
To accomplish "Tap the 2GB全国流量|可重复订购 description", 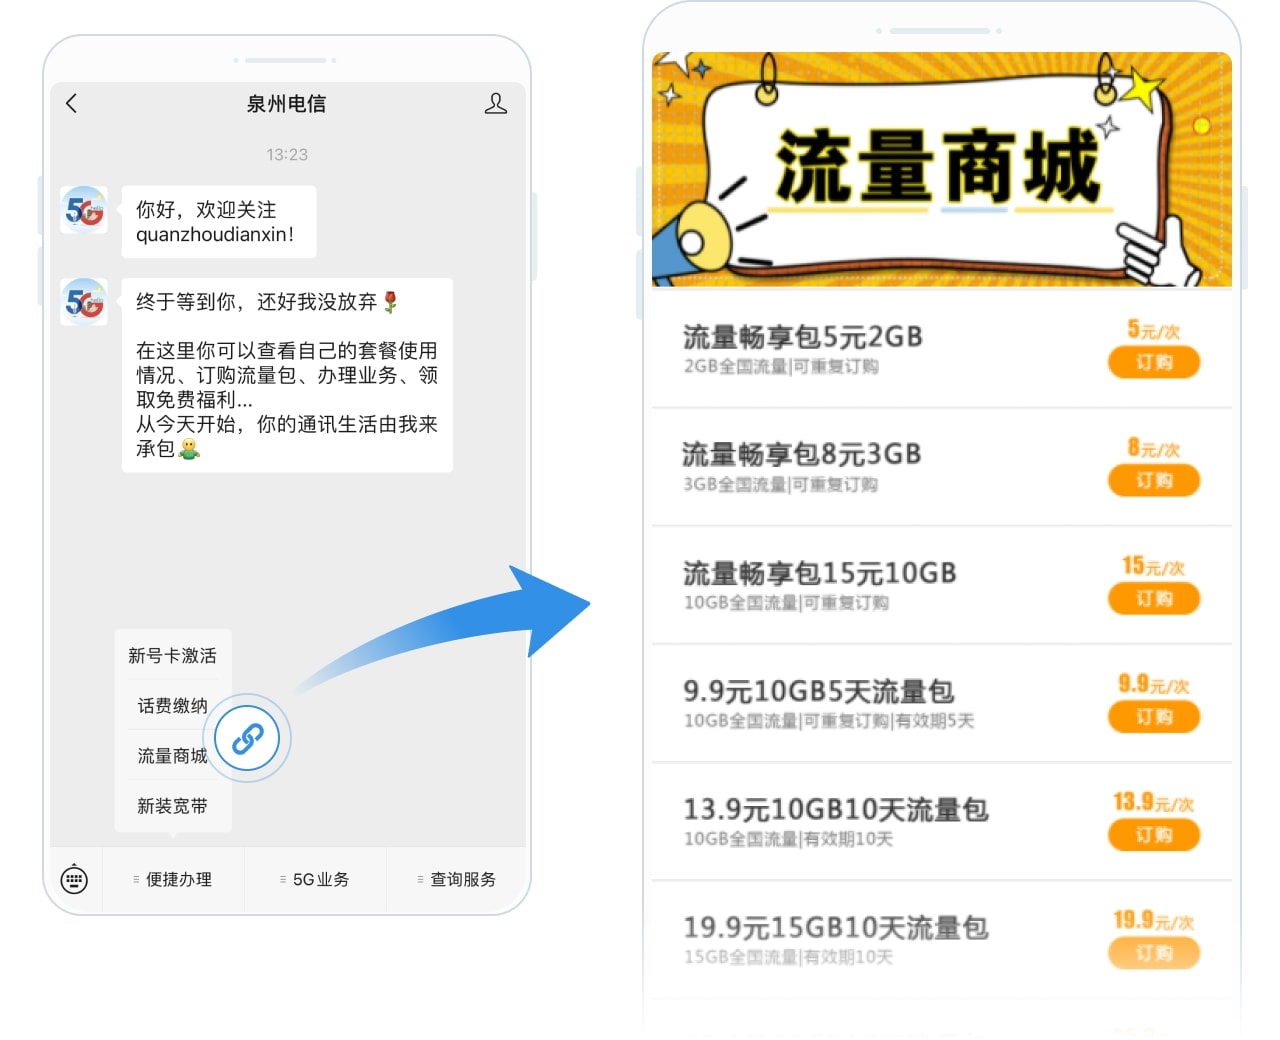I will tap(781, 366).
